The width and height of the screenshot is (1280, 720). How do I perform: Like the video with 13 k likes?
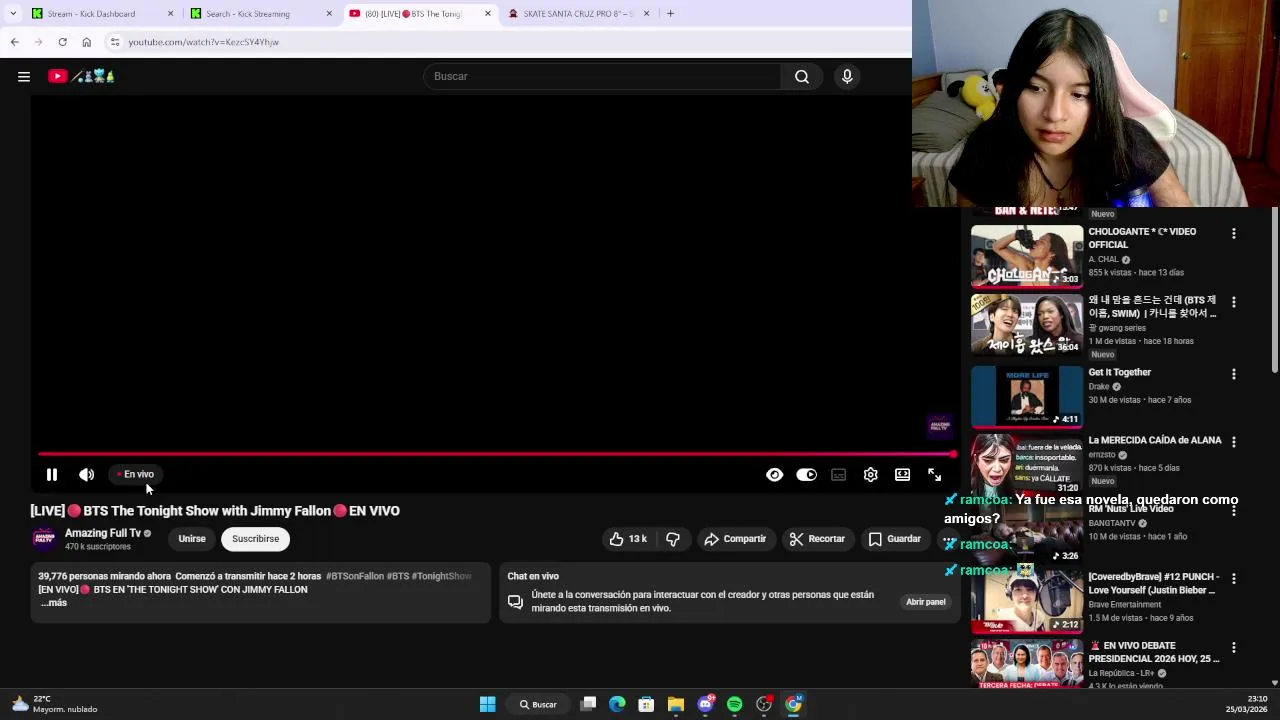tap(629, 539)
